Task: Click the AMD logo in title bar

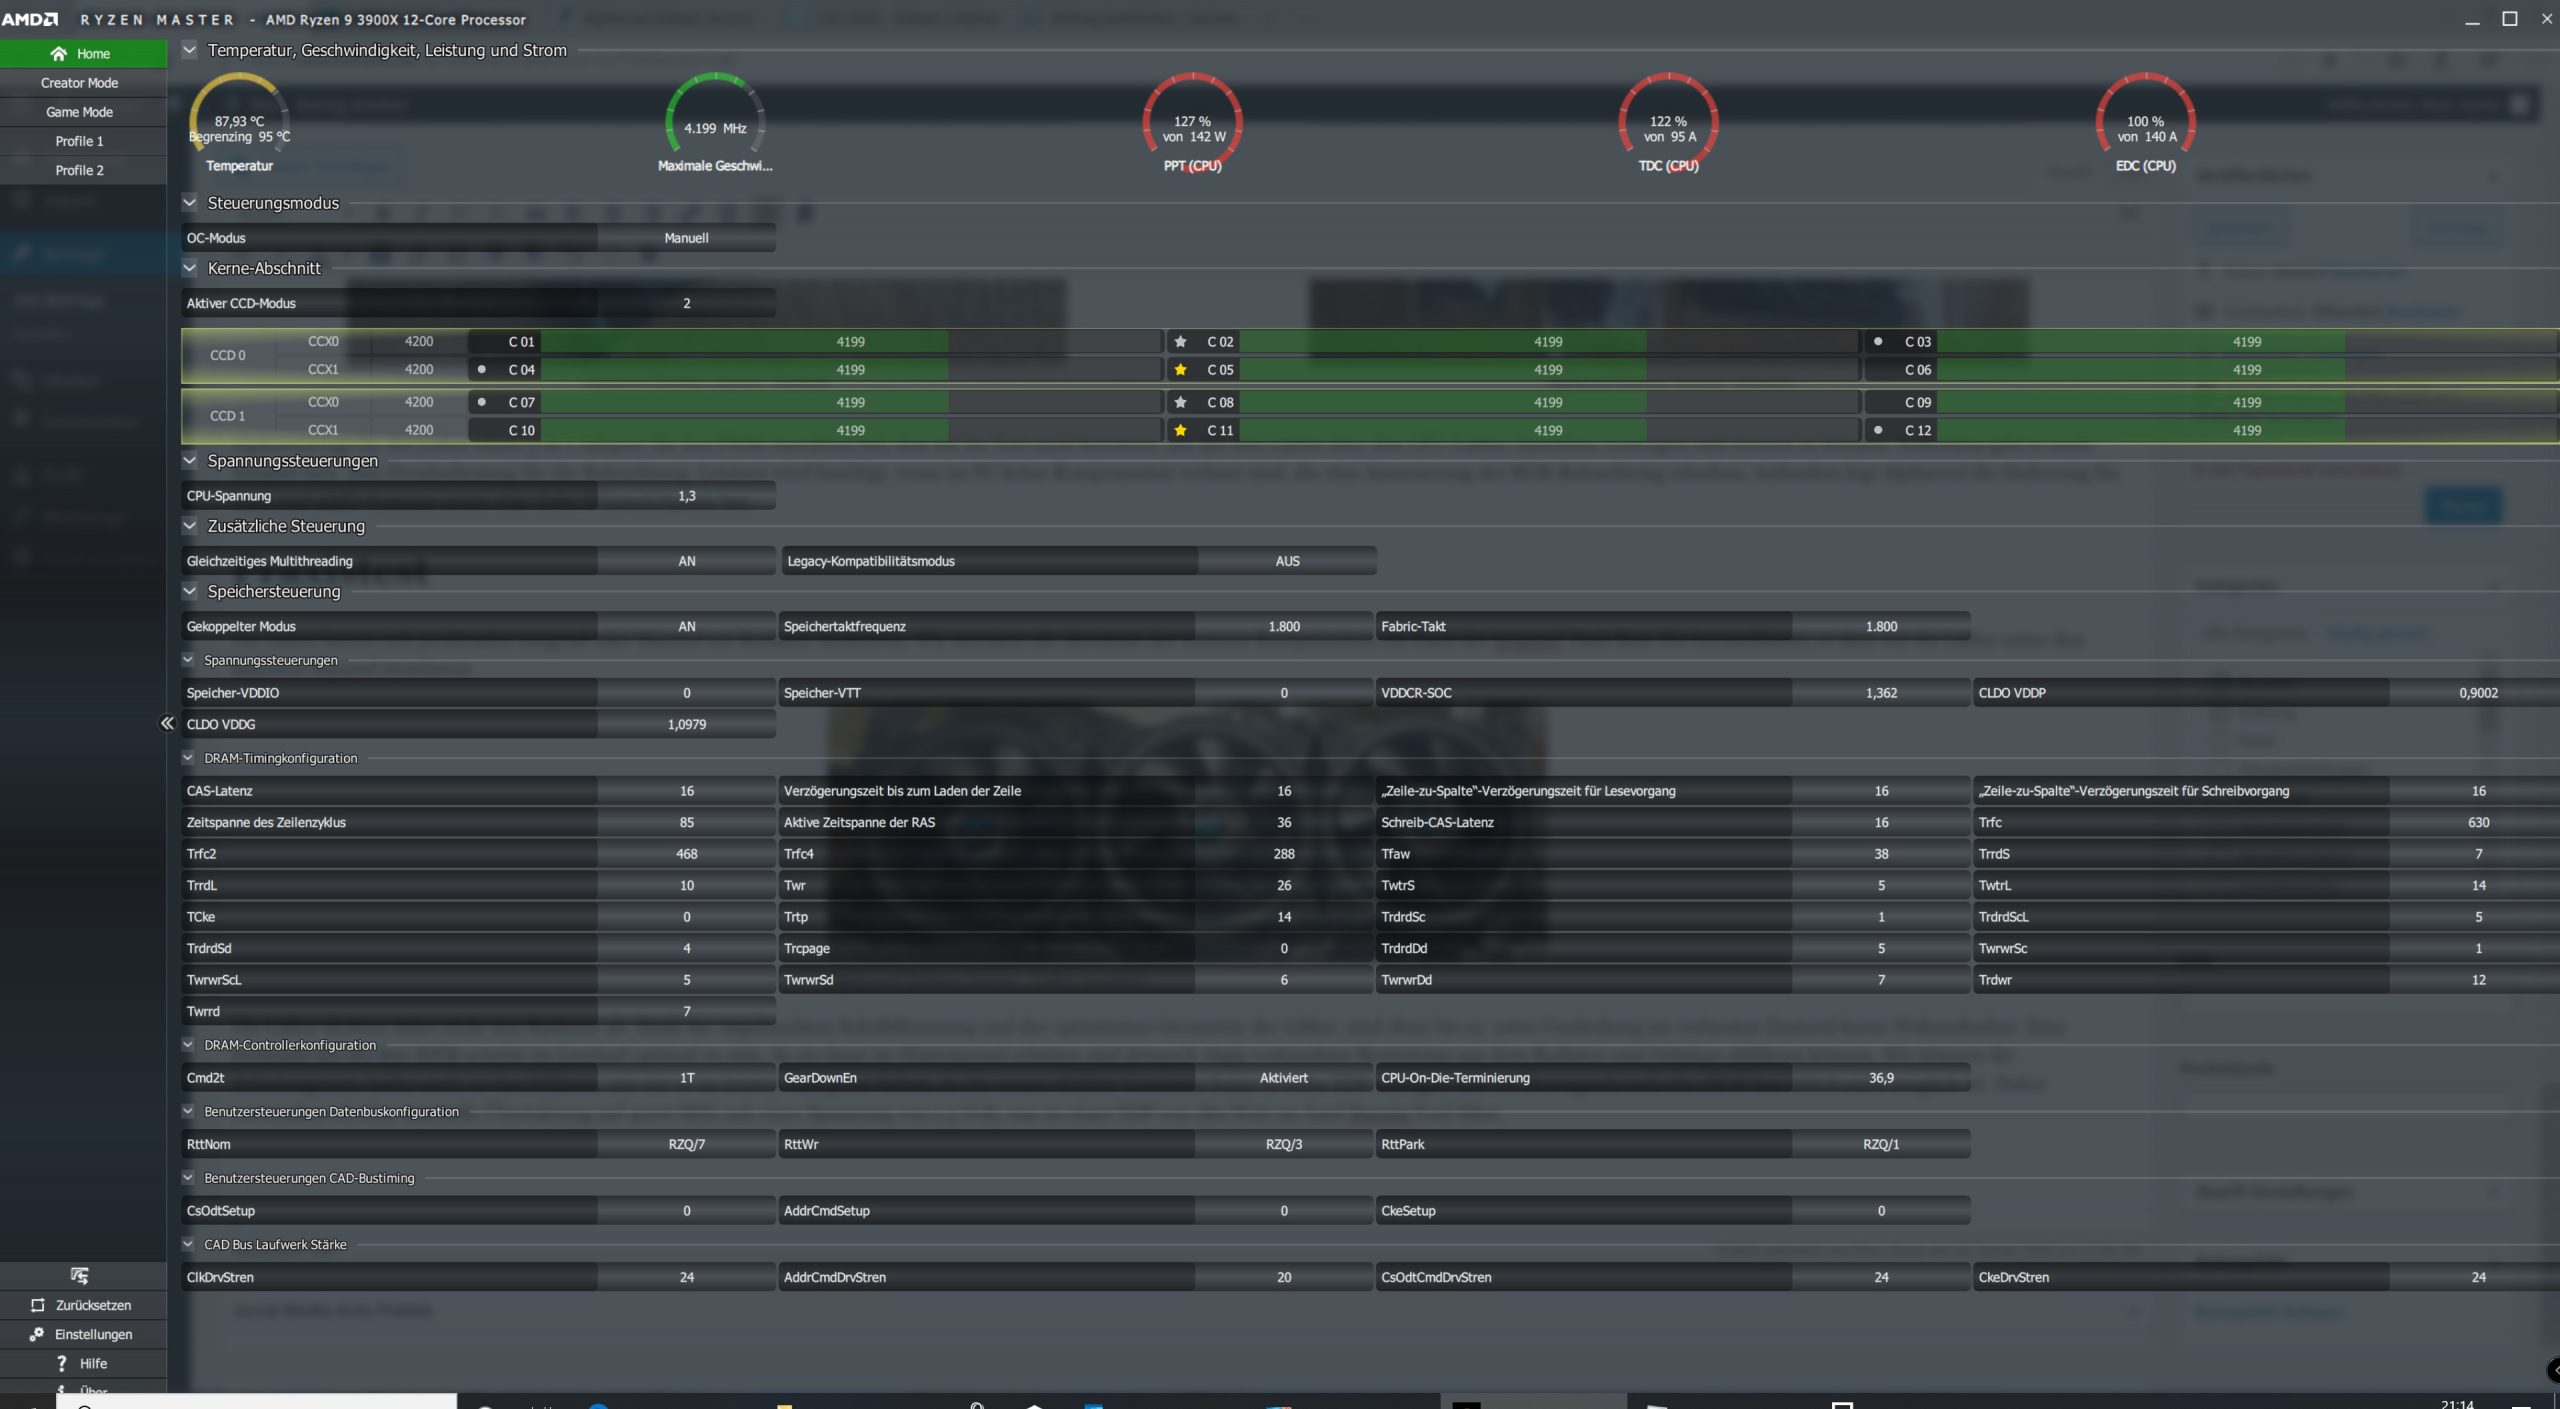Action: click(x=30, y=19)
